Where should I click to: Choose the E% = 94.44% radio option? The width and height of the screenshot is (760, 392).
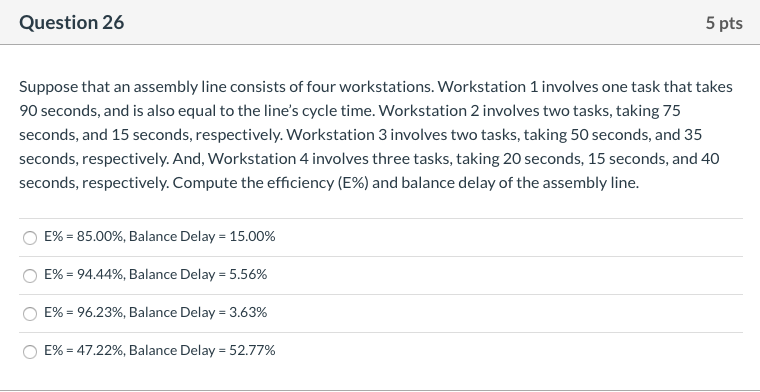tap(30, 276)
